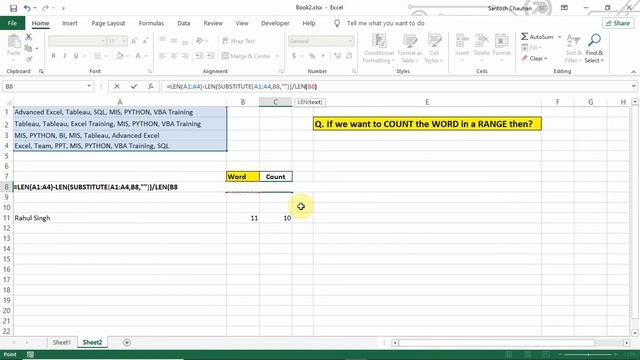Viewport: 640px width, 360px height.
Task: Click the Share button
Action: (x=618, y=23)
